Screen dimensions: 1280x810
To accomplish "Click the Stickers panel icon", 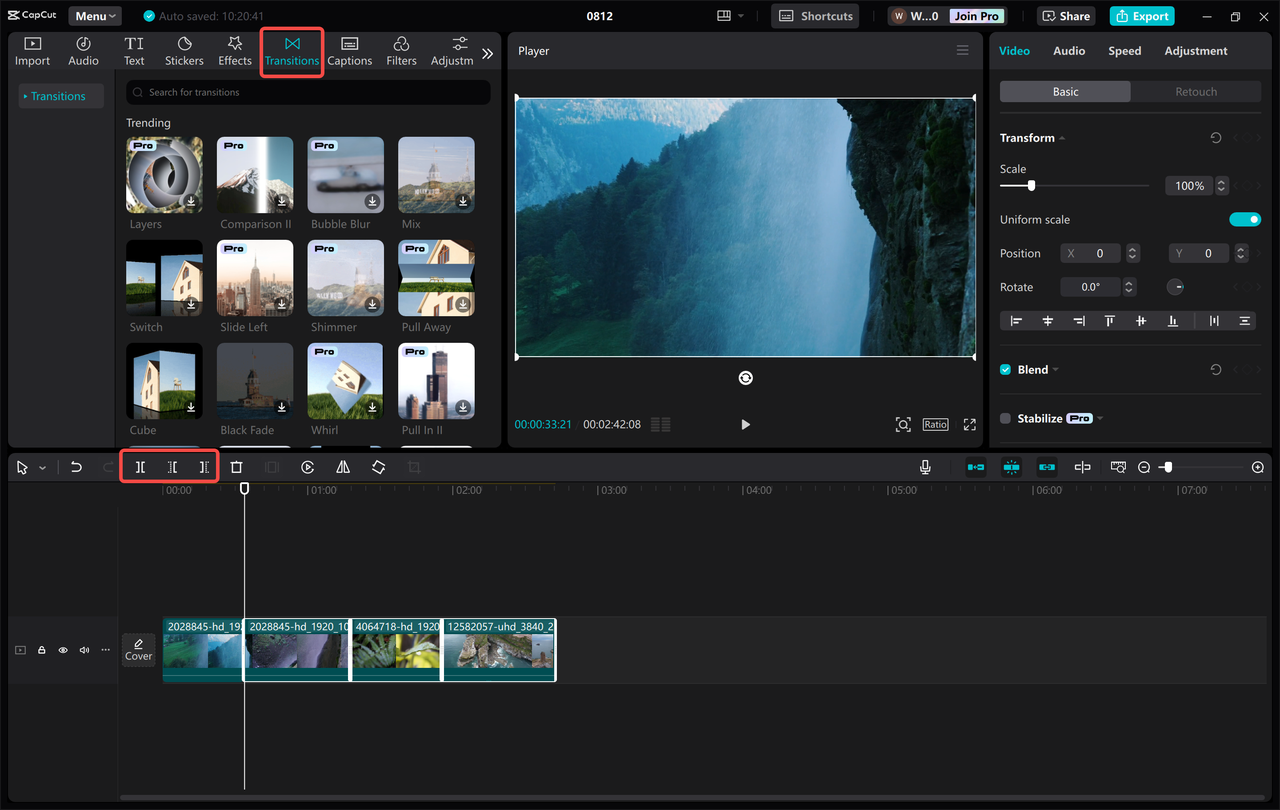I will [x=184, y=50].
